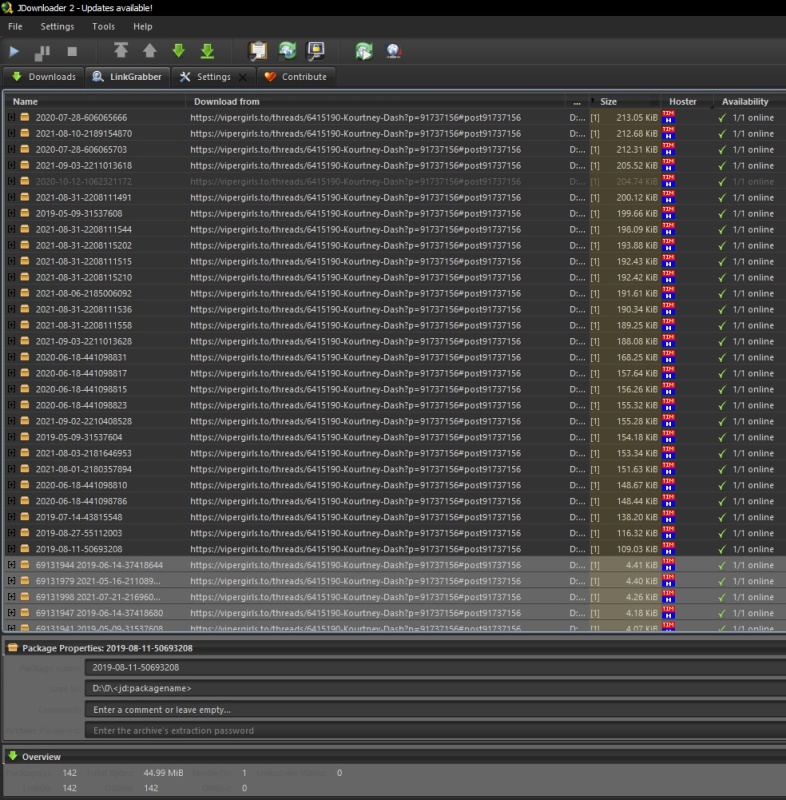Stop all downloads with the stop icon
This screenshot has width=786, height=800.
pos(72,51)
